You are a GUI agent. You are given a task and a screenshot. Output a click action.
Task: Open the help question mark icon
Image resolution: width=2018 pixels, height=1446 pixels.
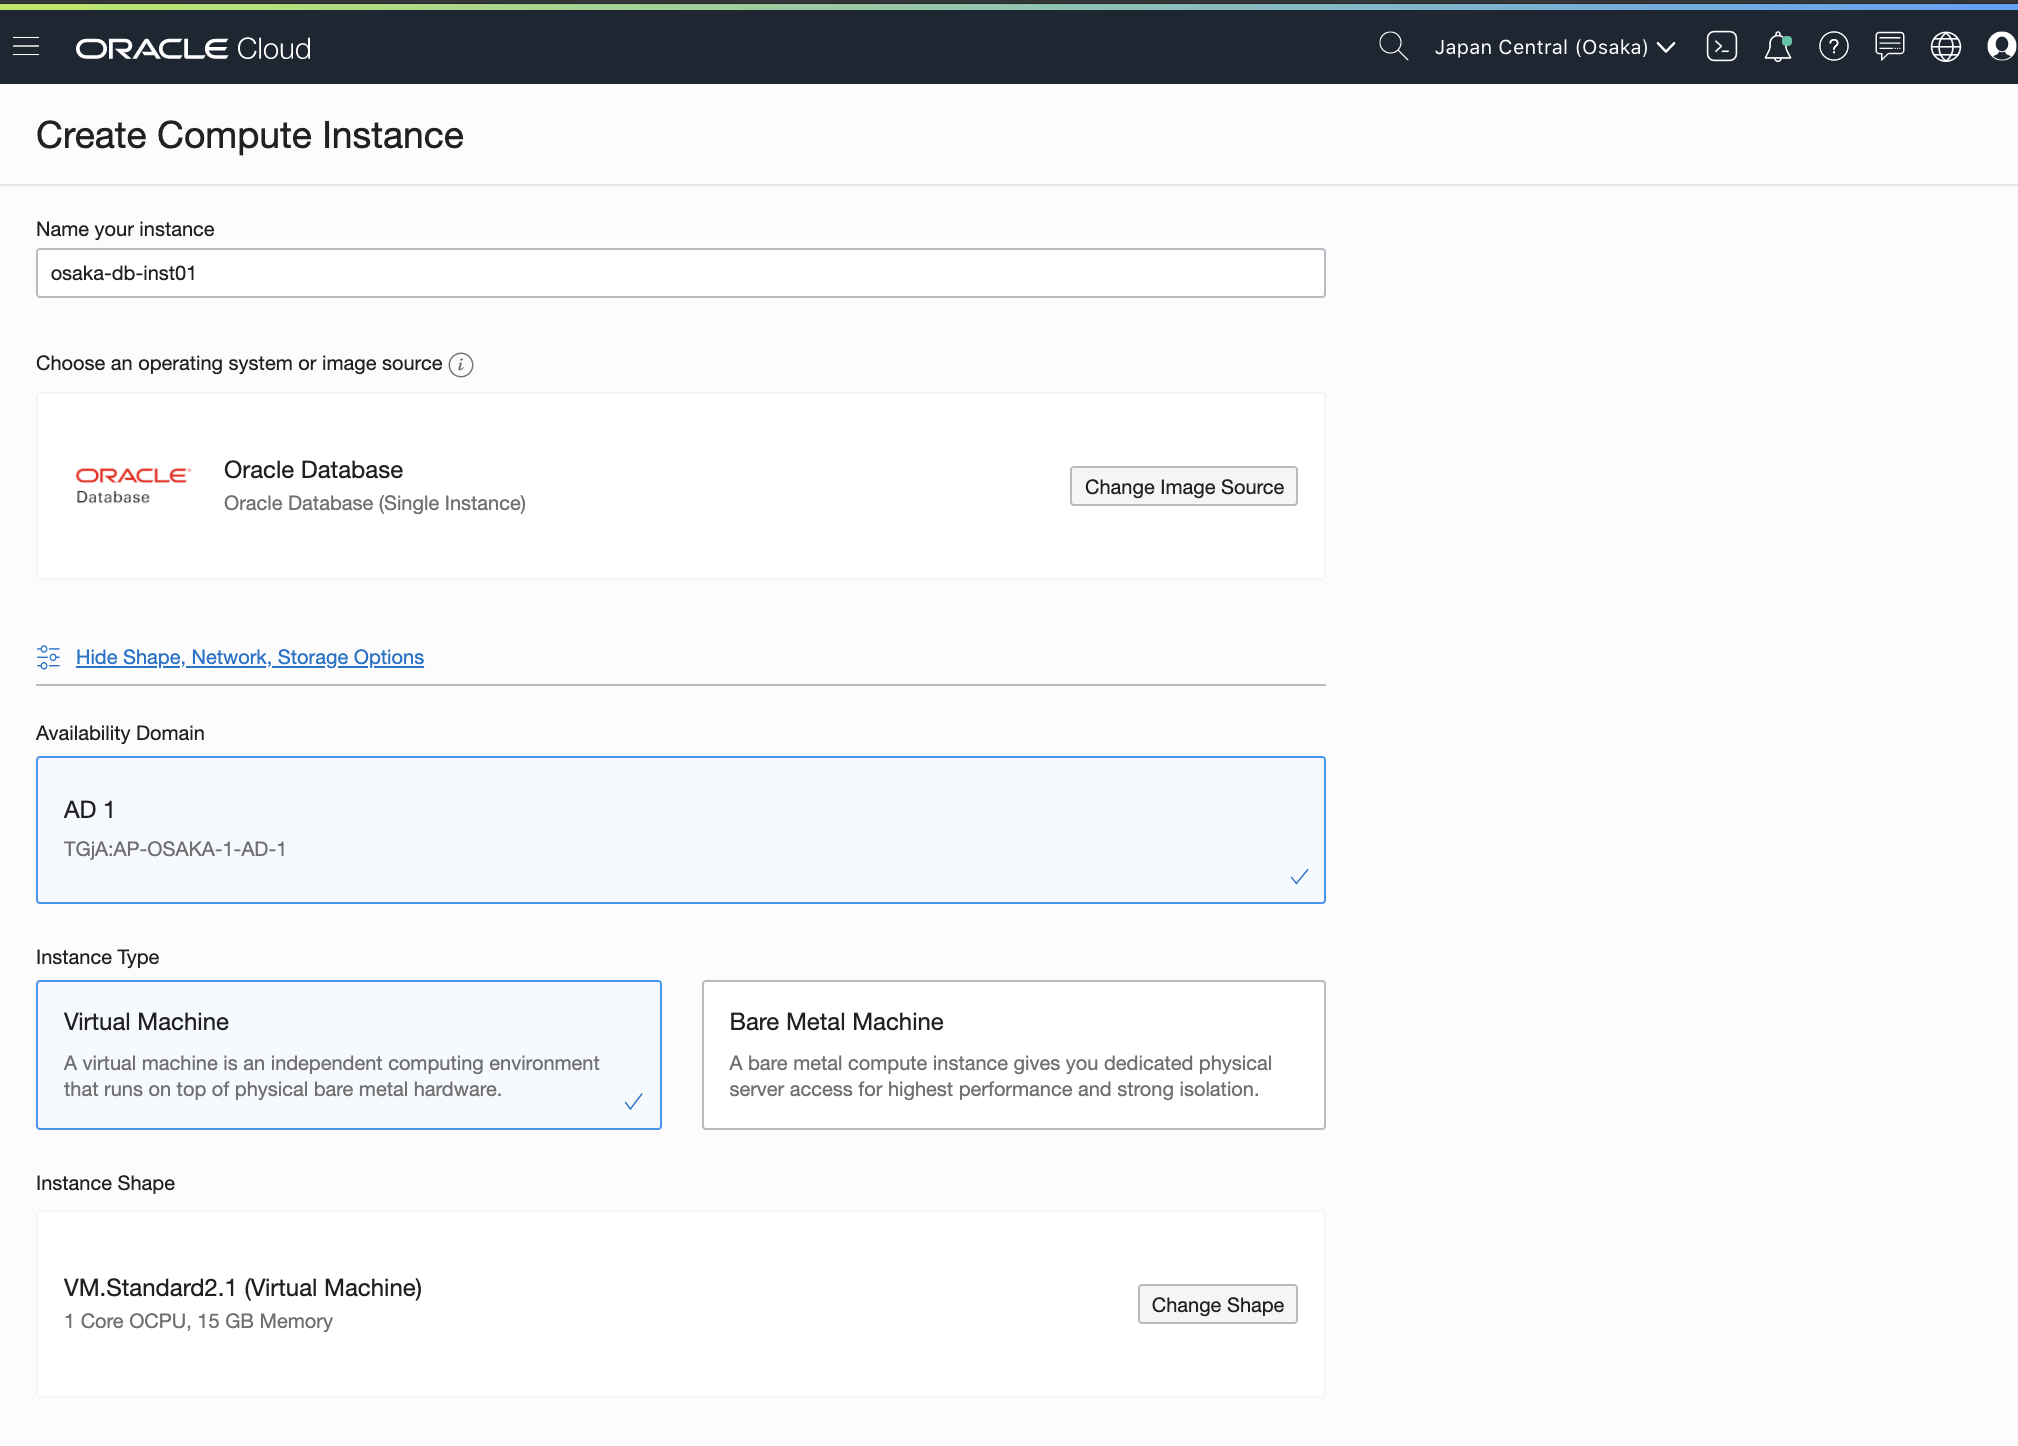tap(1834, 46)
